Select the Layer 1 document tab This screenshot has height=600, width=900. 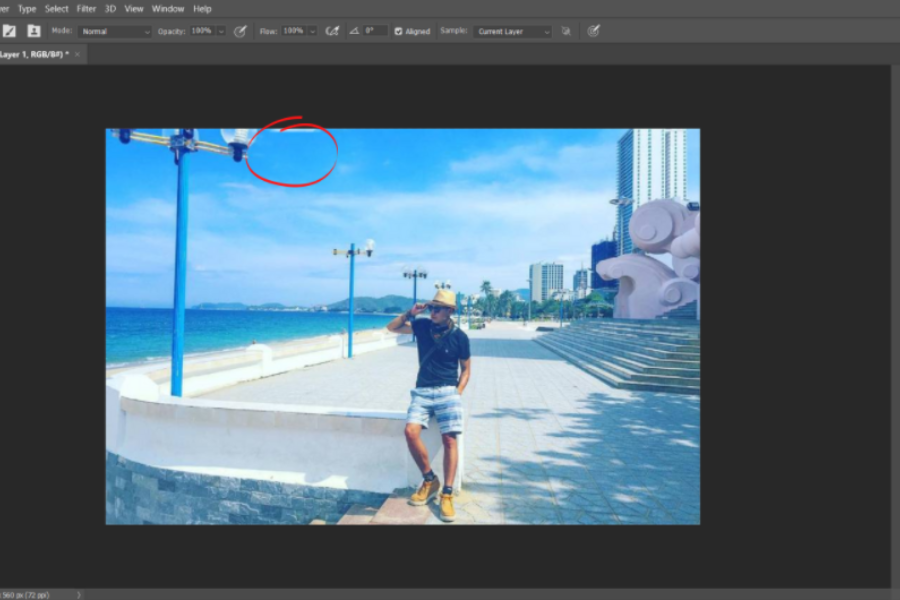pyautogui.click(x=32, y=55)
